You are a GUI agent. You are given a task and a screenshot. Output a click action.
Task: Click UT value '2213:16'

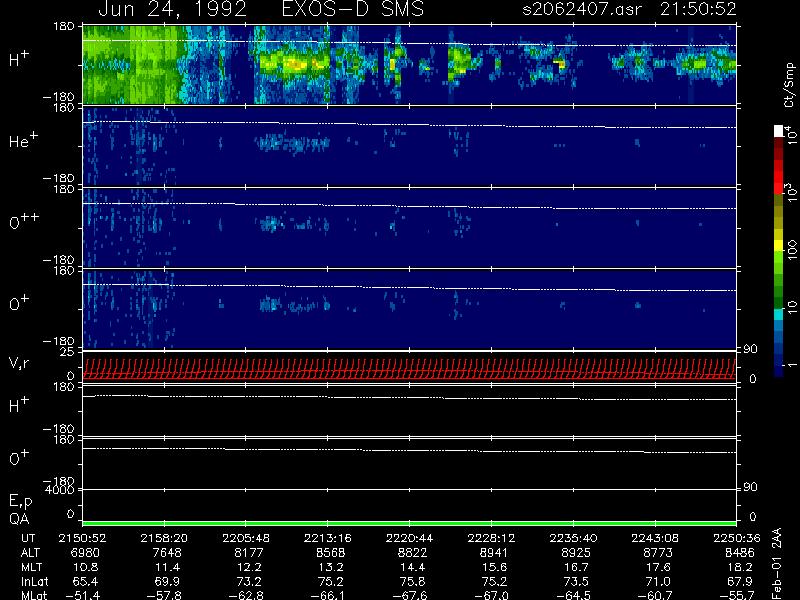328,538
